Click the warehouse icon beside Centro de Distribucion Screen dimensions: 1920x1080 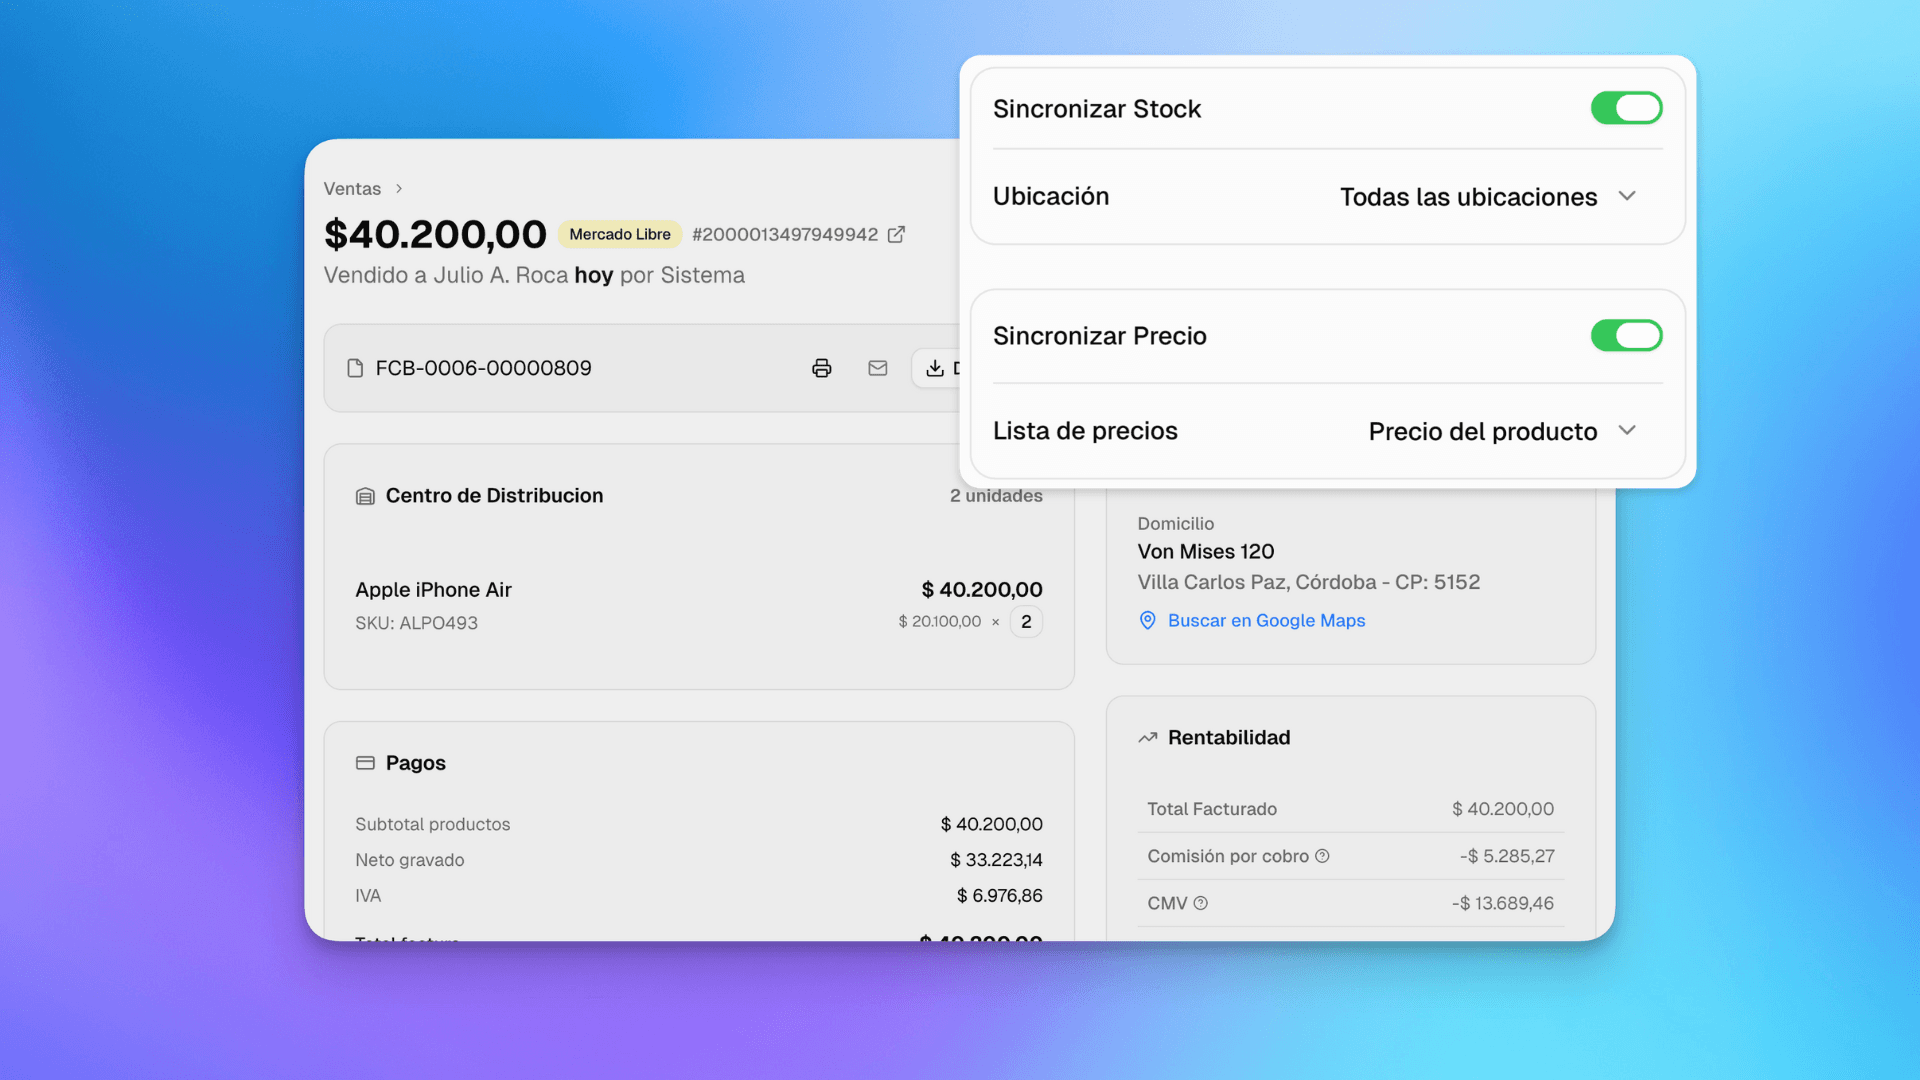[365, 495]
